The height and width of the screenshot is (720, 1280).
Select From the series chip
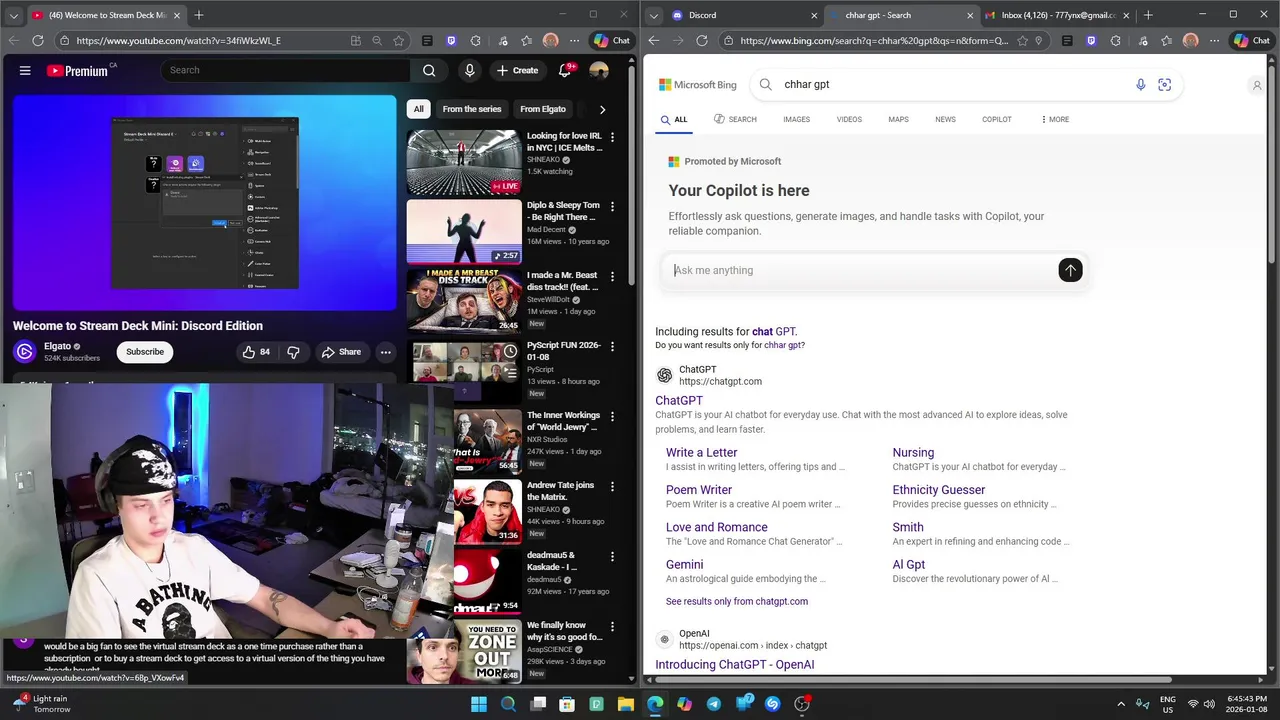point(472,109)
